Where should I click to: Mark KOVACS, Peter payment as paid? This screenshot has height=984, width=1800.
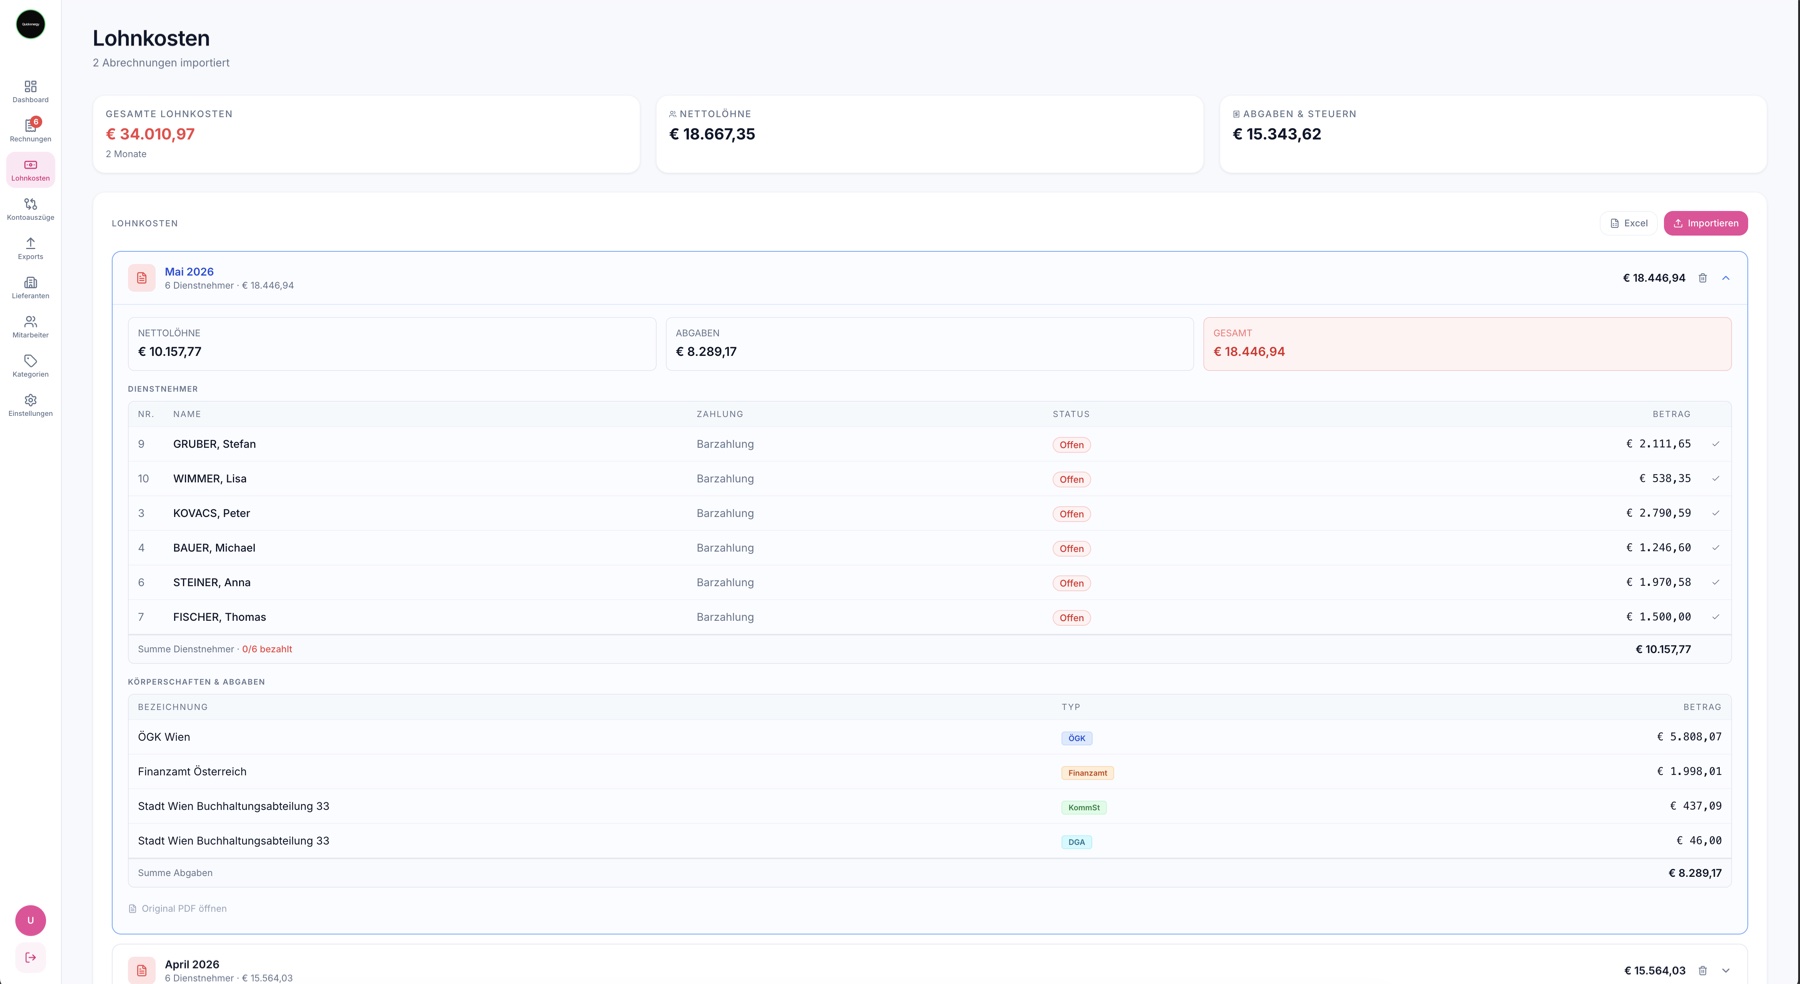click(1715, 513)
